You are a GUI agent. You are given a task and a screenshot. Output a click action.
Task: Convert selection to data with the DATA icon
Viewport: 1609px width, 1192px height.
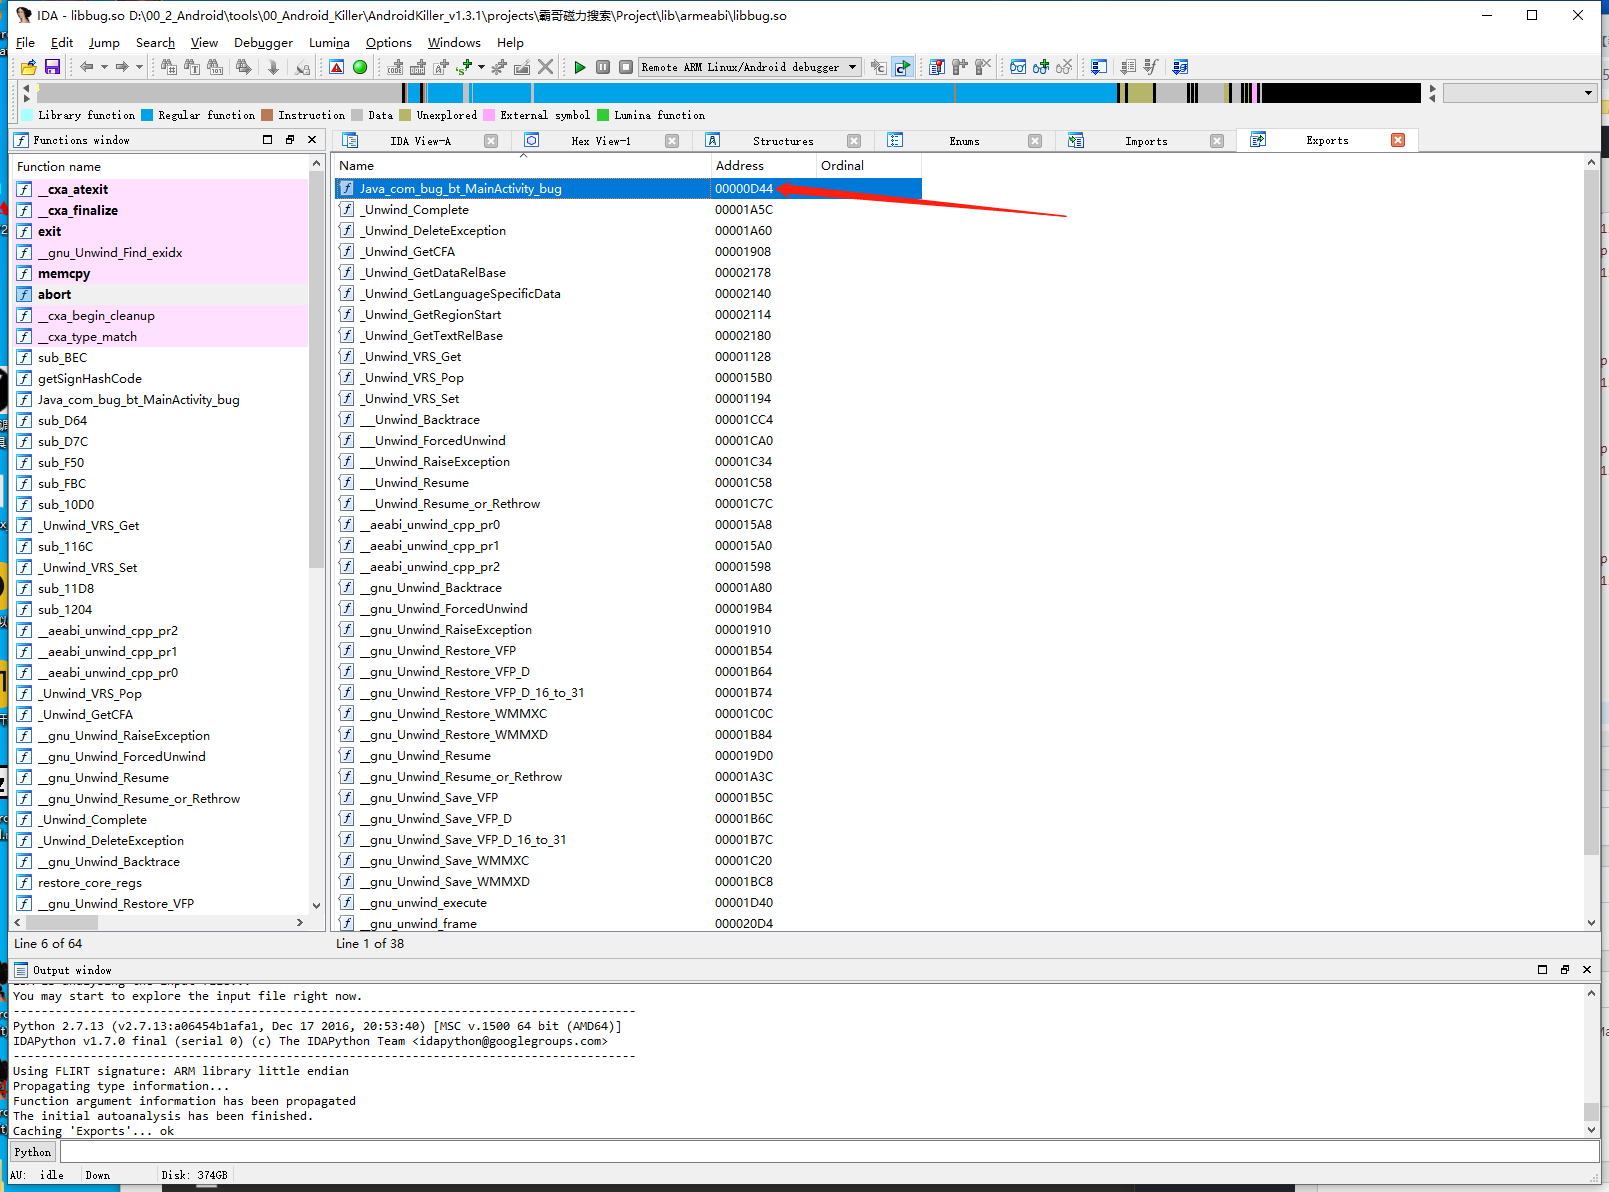[419, 67]
